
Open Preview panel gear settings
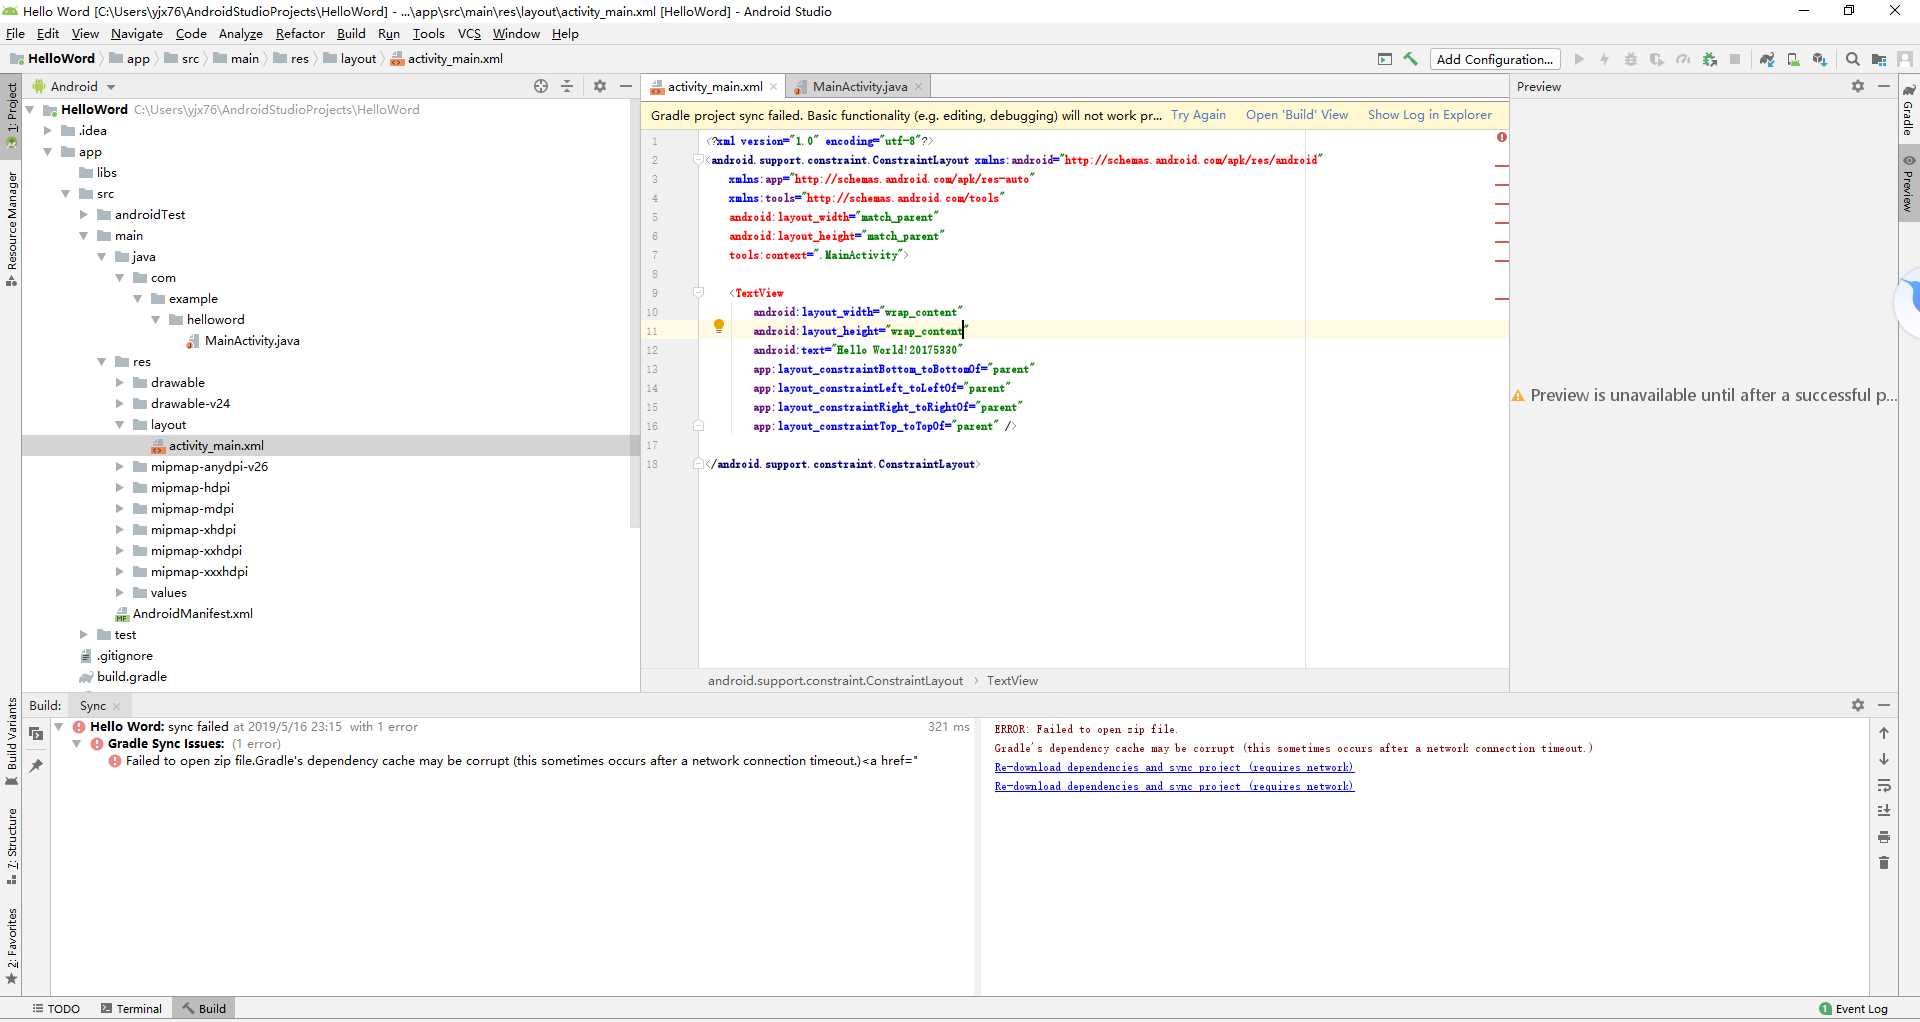click(1858, 86)
